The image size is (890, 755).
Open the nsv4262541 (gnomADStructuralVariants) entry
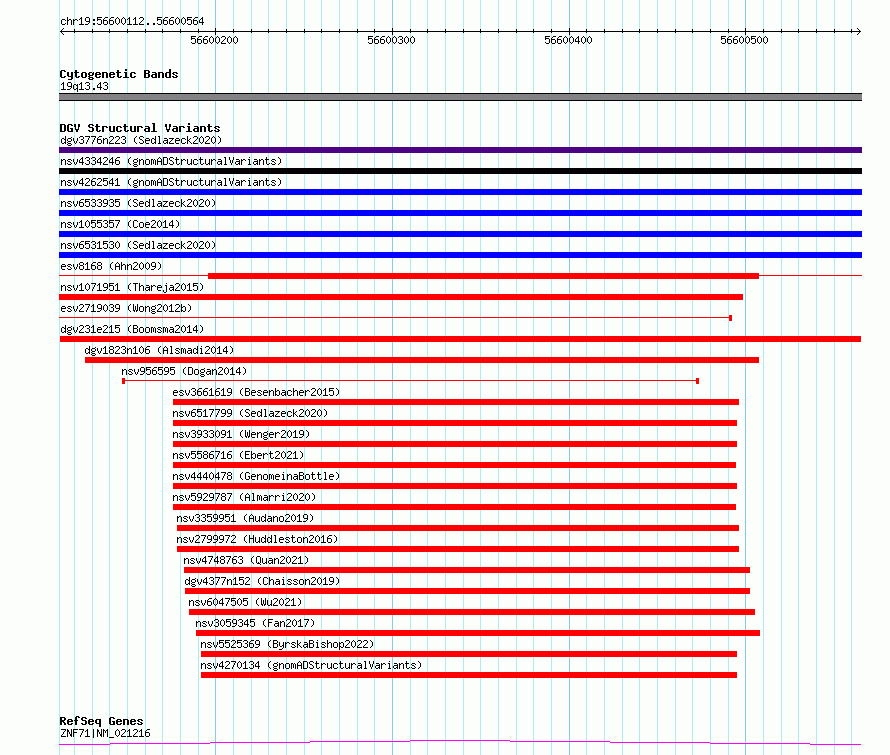tap(171, 182)
